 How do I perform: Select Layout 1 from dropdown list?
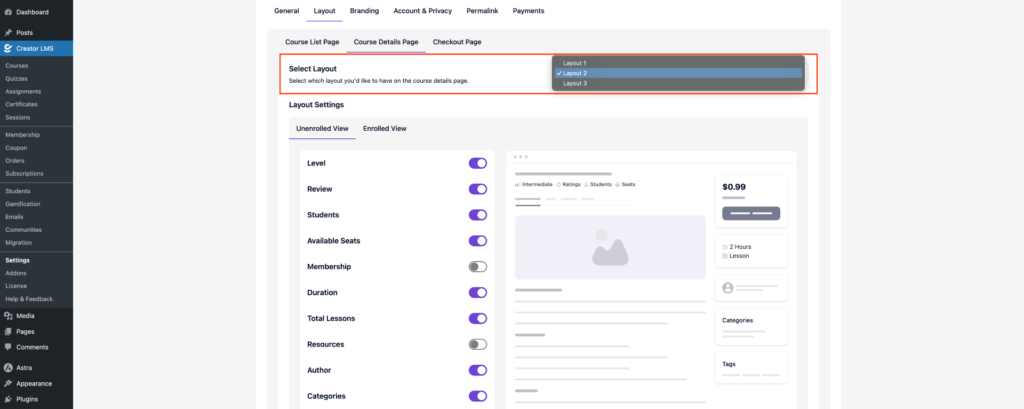point(575,62)
